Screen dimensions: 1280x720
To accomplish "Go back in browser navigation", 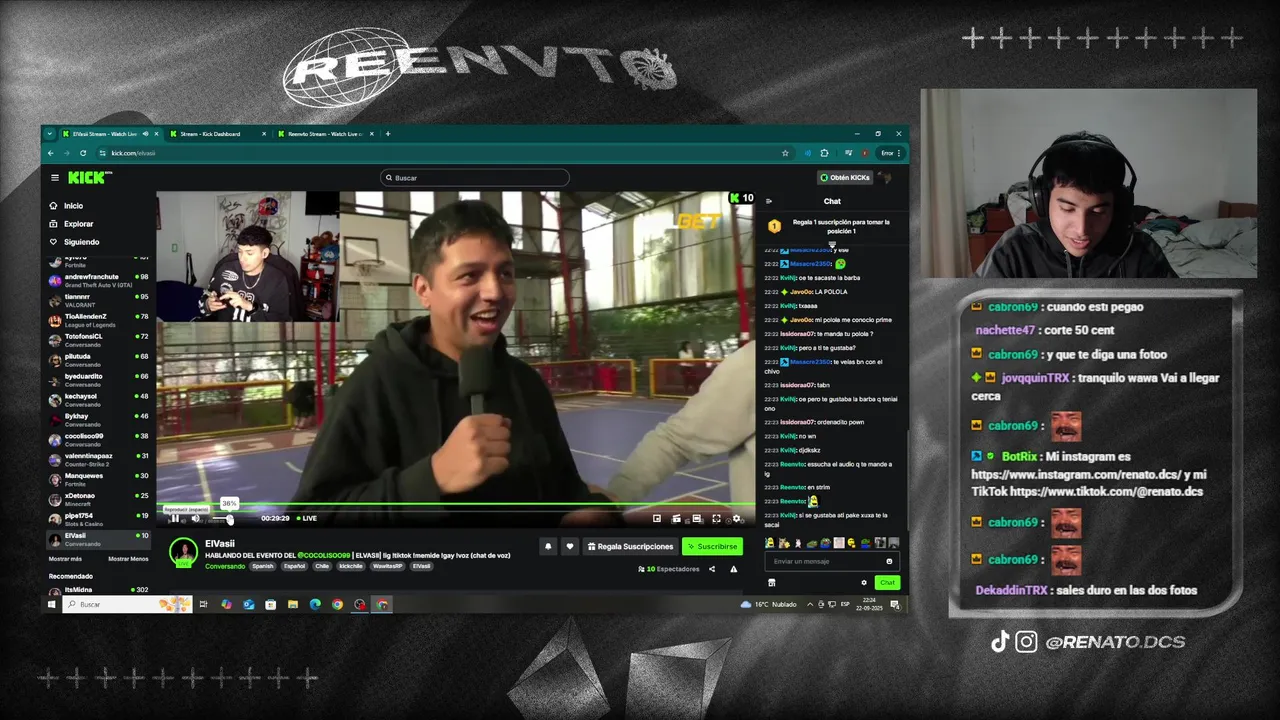I will point(51,153).
